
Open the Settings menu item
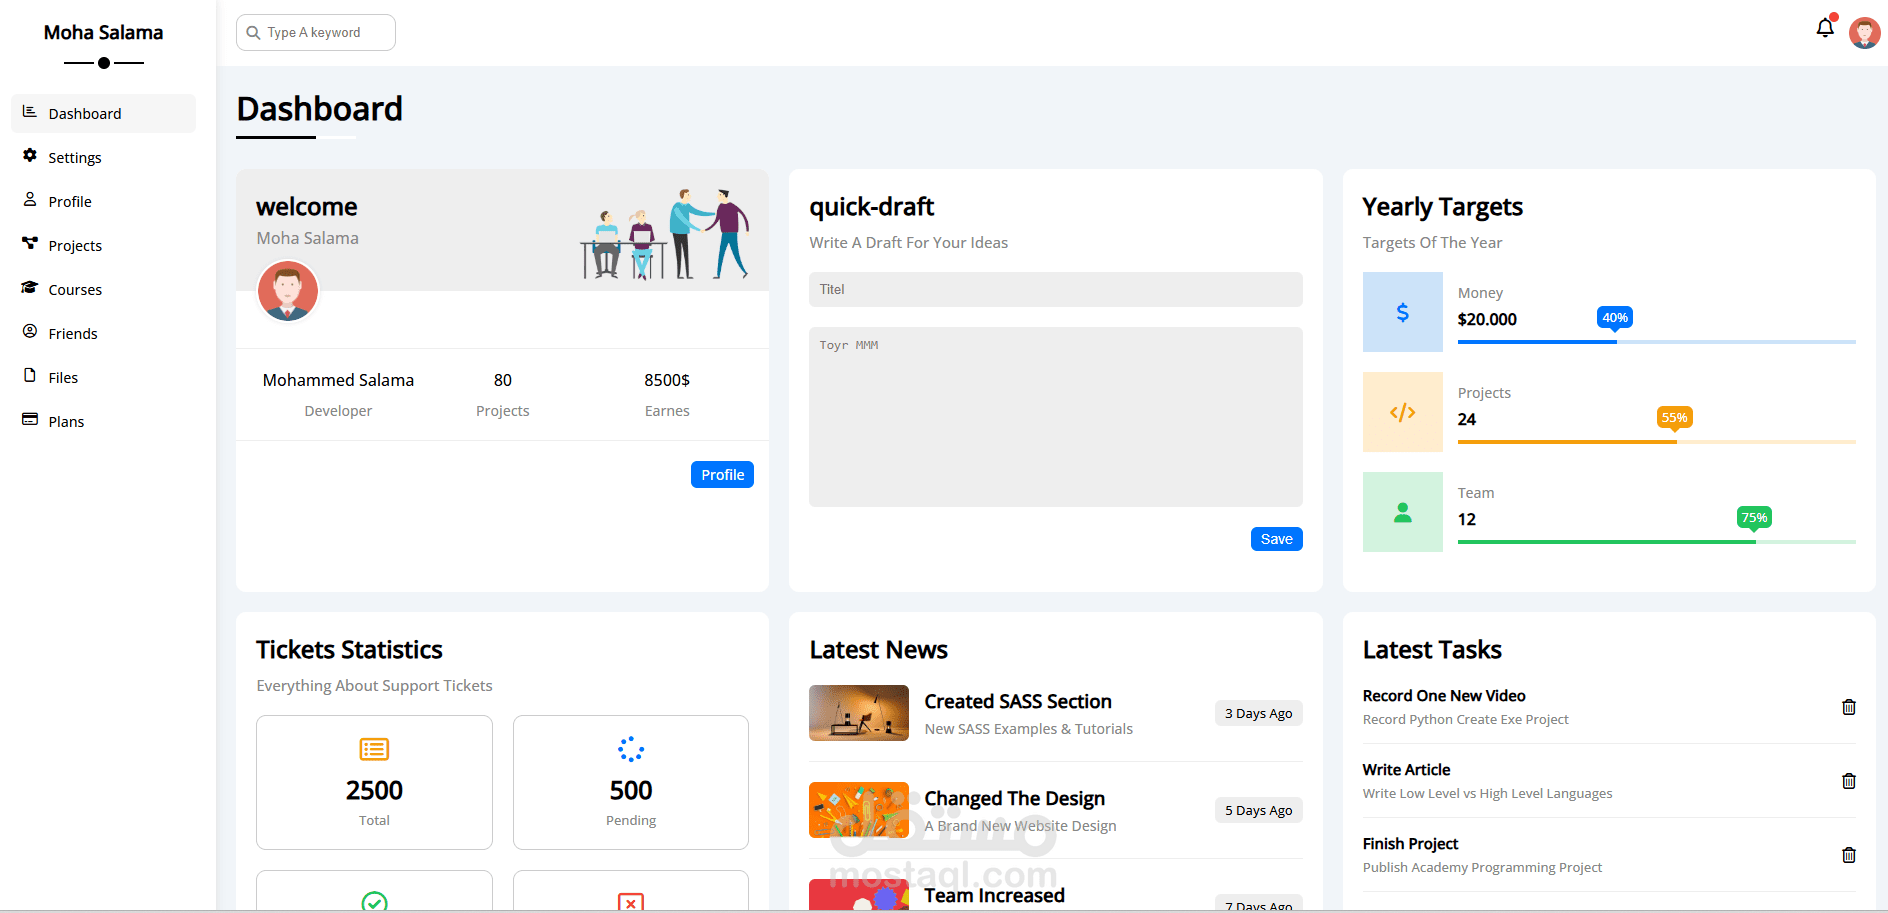point(103,157)
